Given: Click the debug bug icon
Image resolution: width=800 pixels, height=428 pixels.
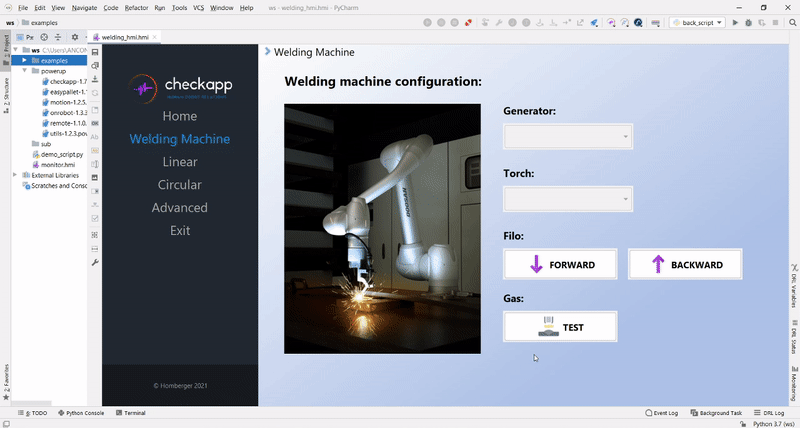Looking at the screenshot, I should coord(748,22).
